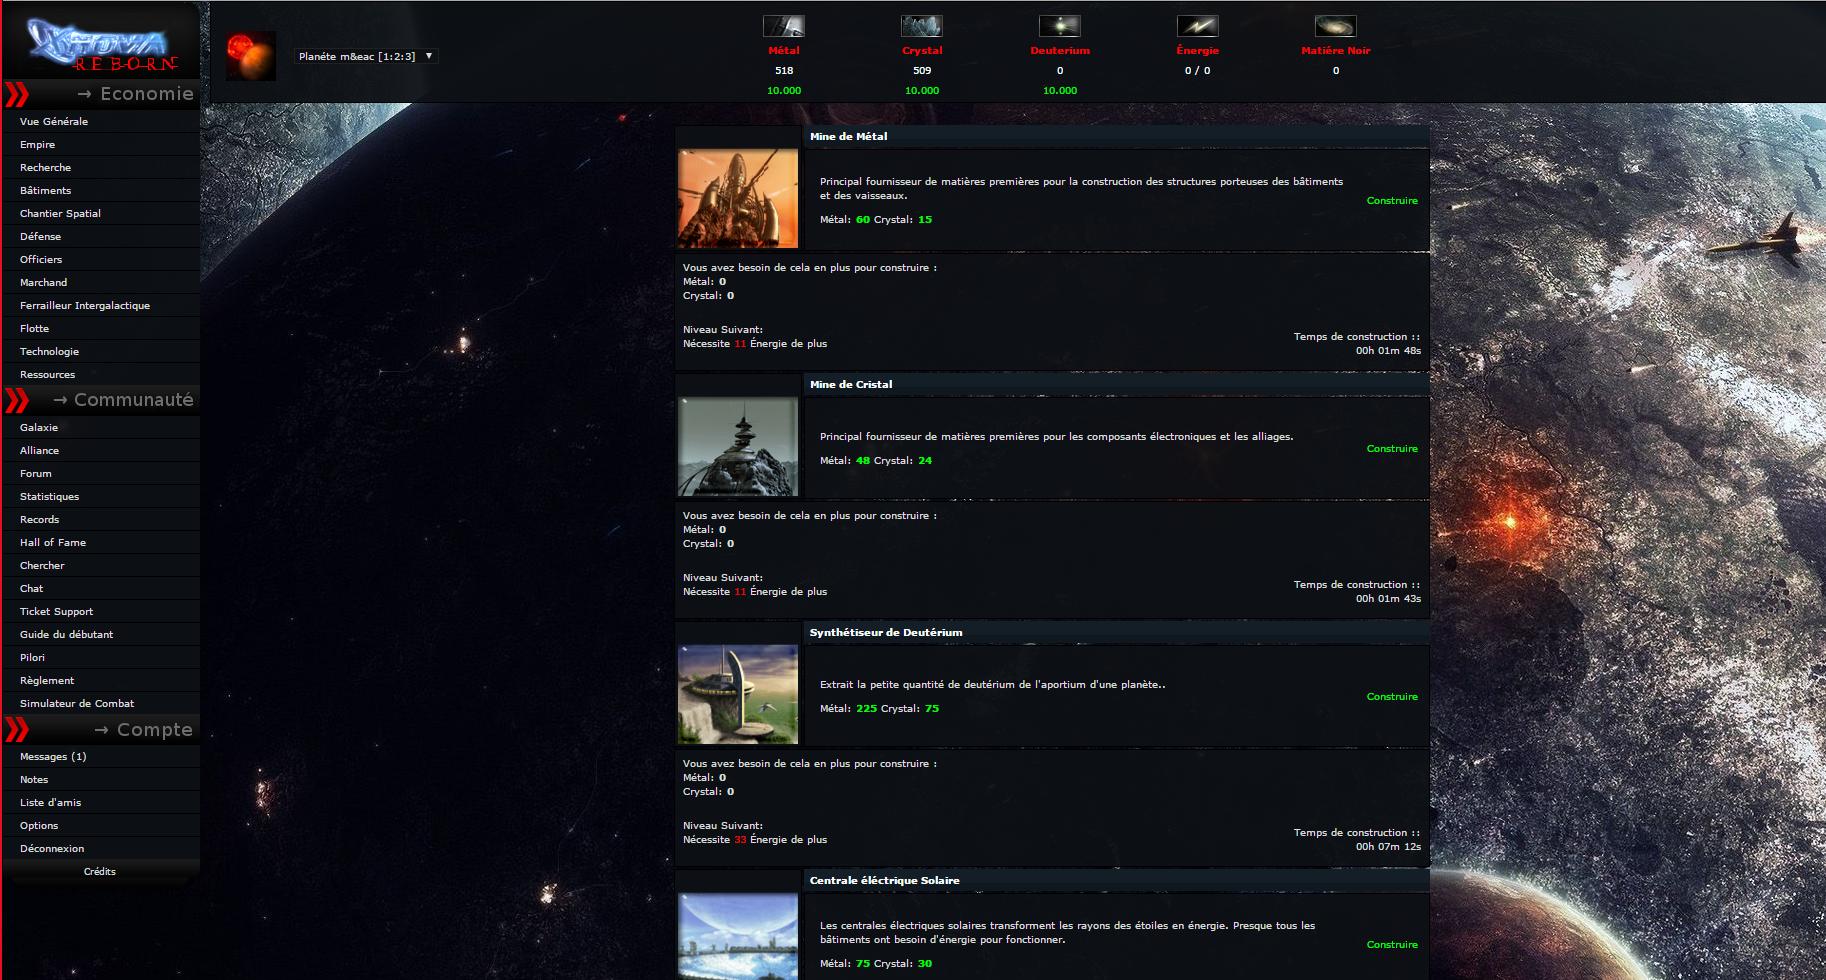The width and height of the screenshot is (1826, 980).
Task: Click the red planet image
Action: [x=250, y=56]
